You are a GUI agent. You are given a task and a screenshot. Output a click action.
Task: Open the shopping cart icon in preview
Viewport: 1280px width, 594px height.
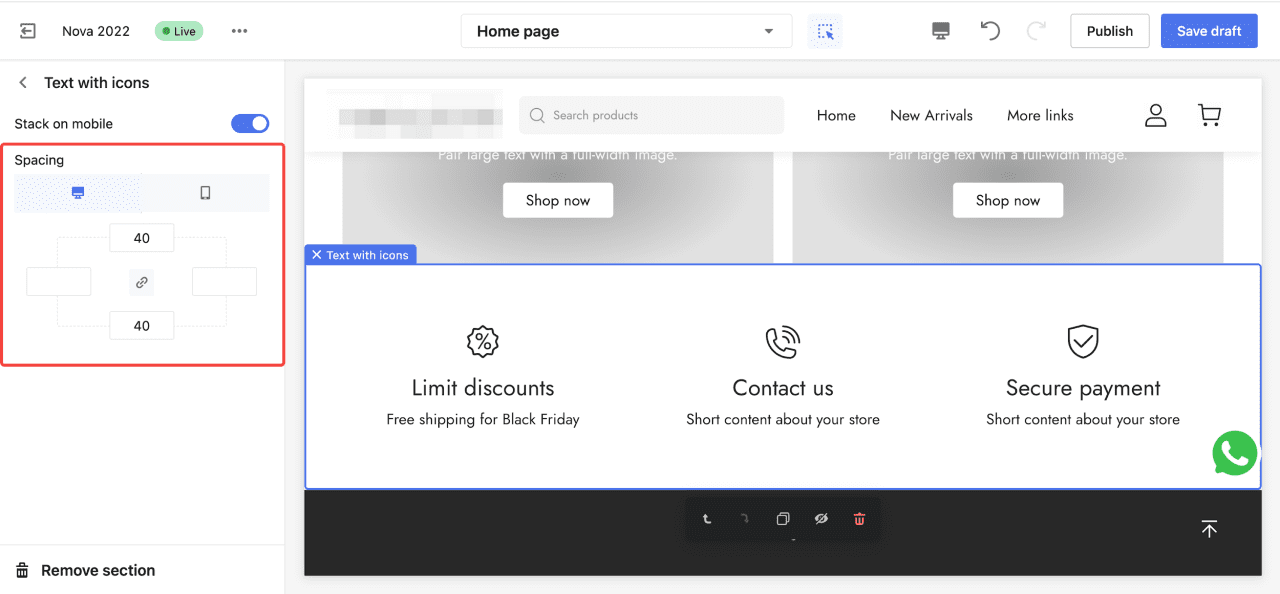(x=1210, y=115)
